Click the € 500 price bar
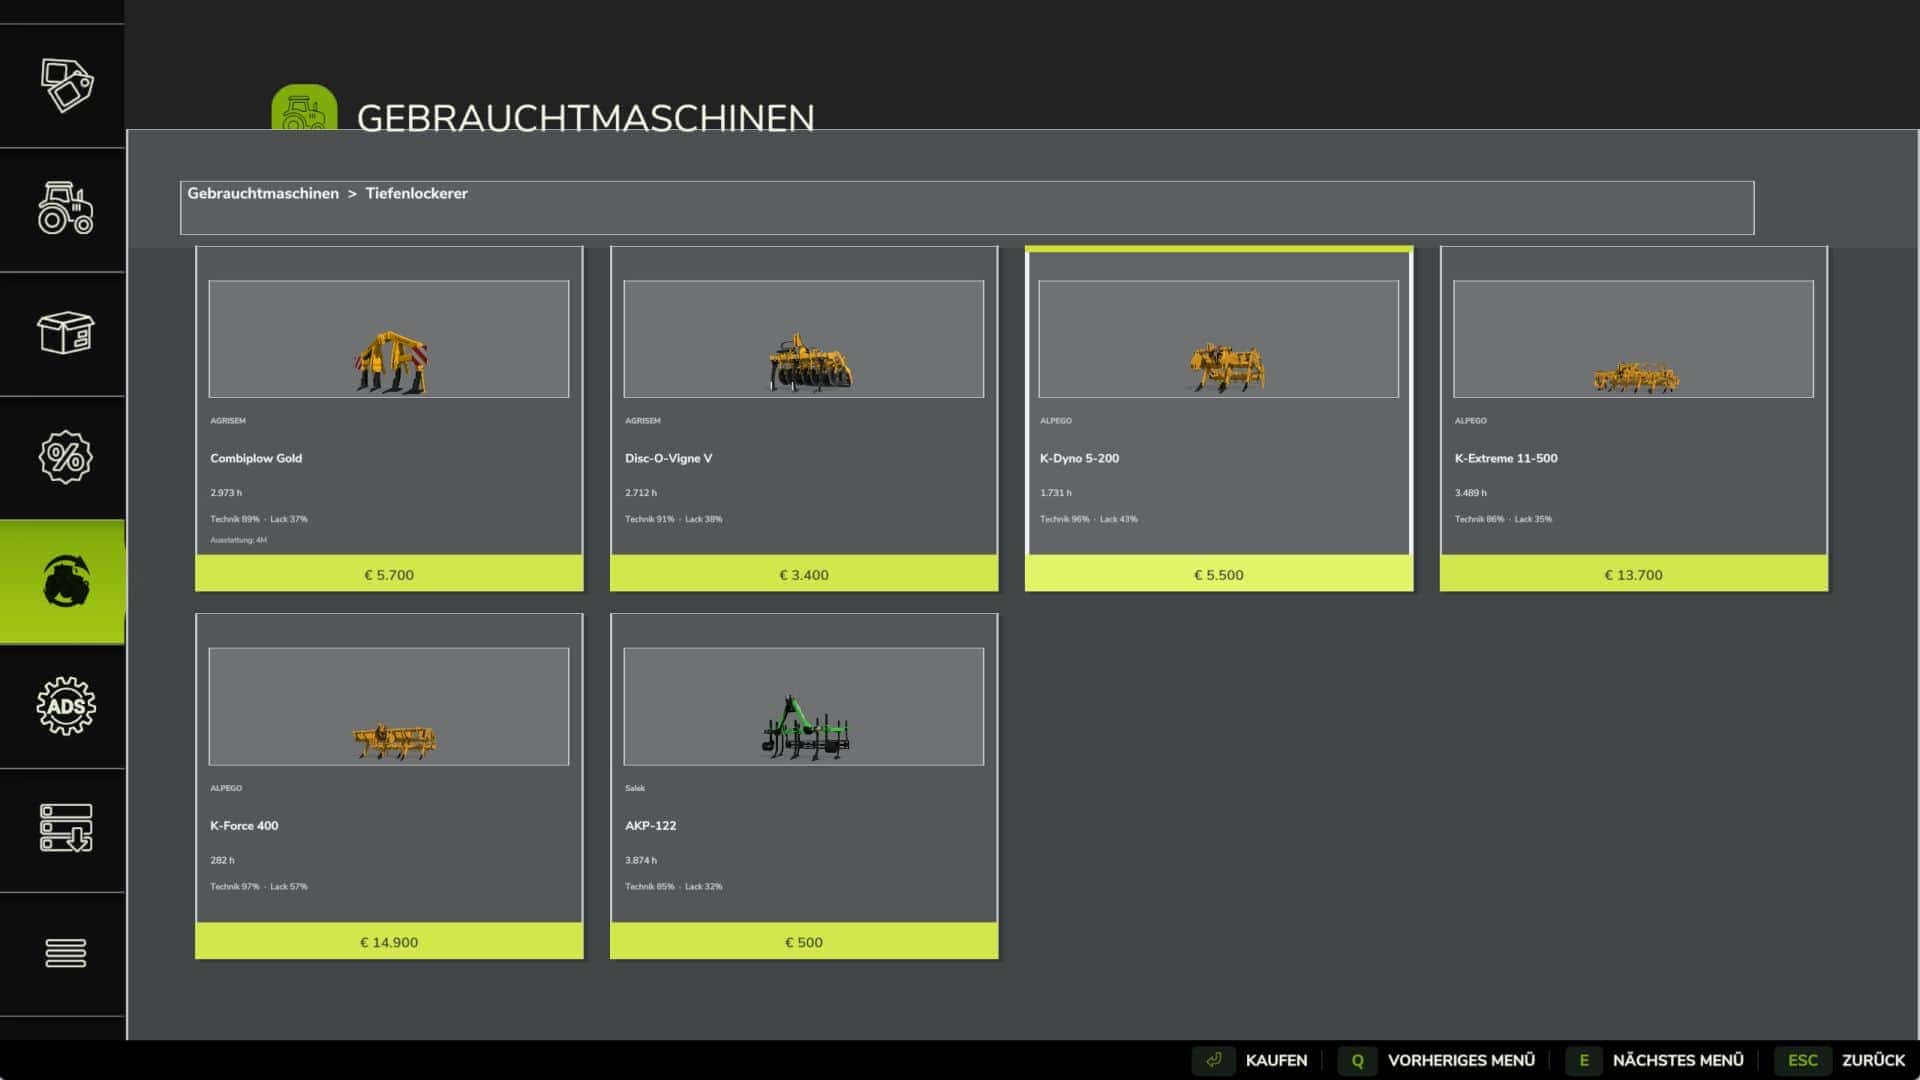Screen dimensions: 1920x1080 tap(804, 941)
